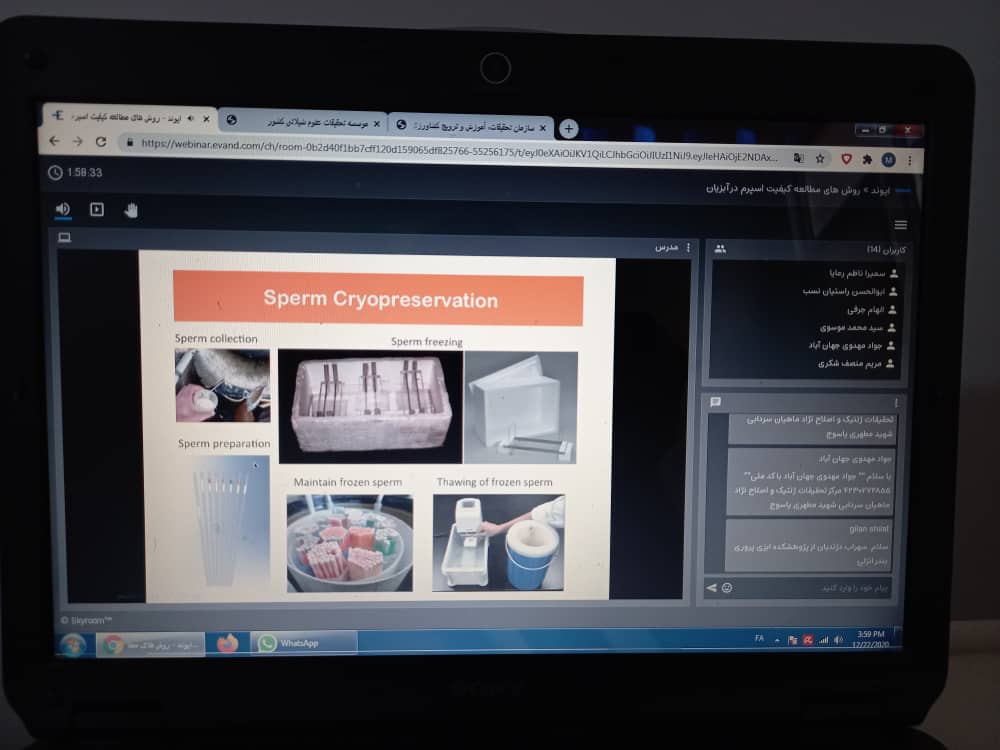The width and height of the screenshot is (1000, 750).
Task: Bookmark this page with star icon
Action: 820,158
